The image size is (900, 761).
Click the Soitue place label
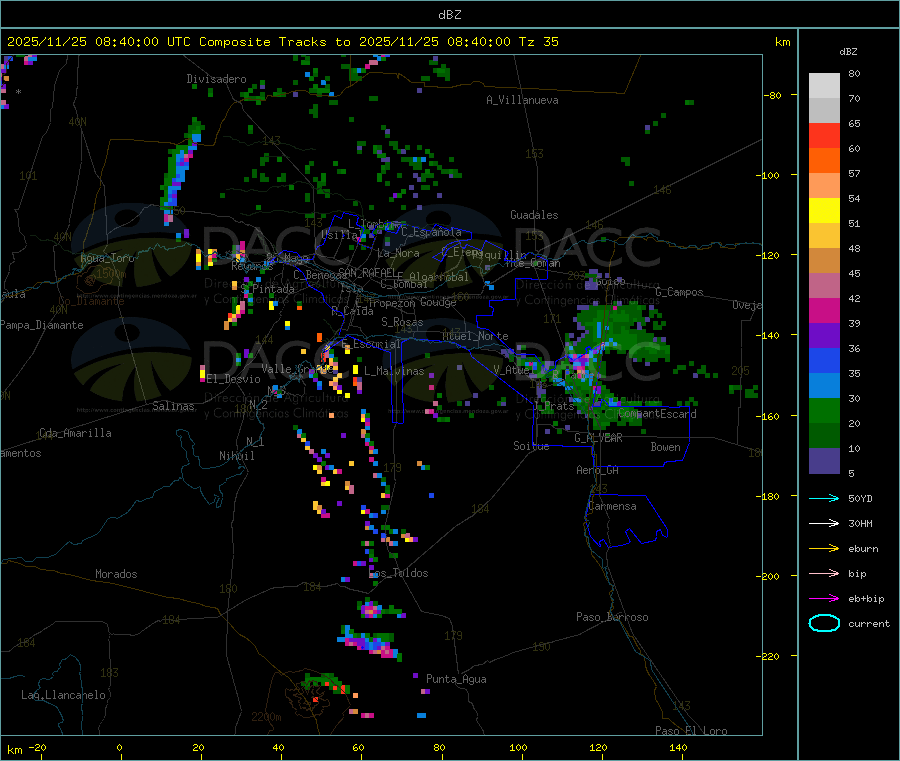click(531, 446)
